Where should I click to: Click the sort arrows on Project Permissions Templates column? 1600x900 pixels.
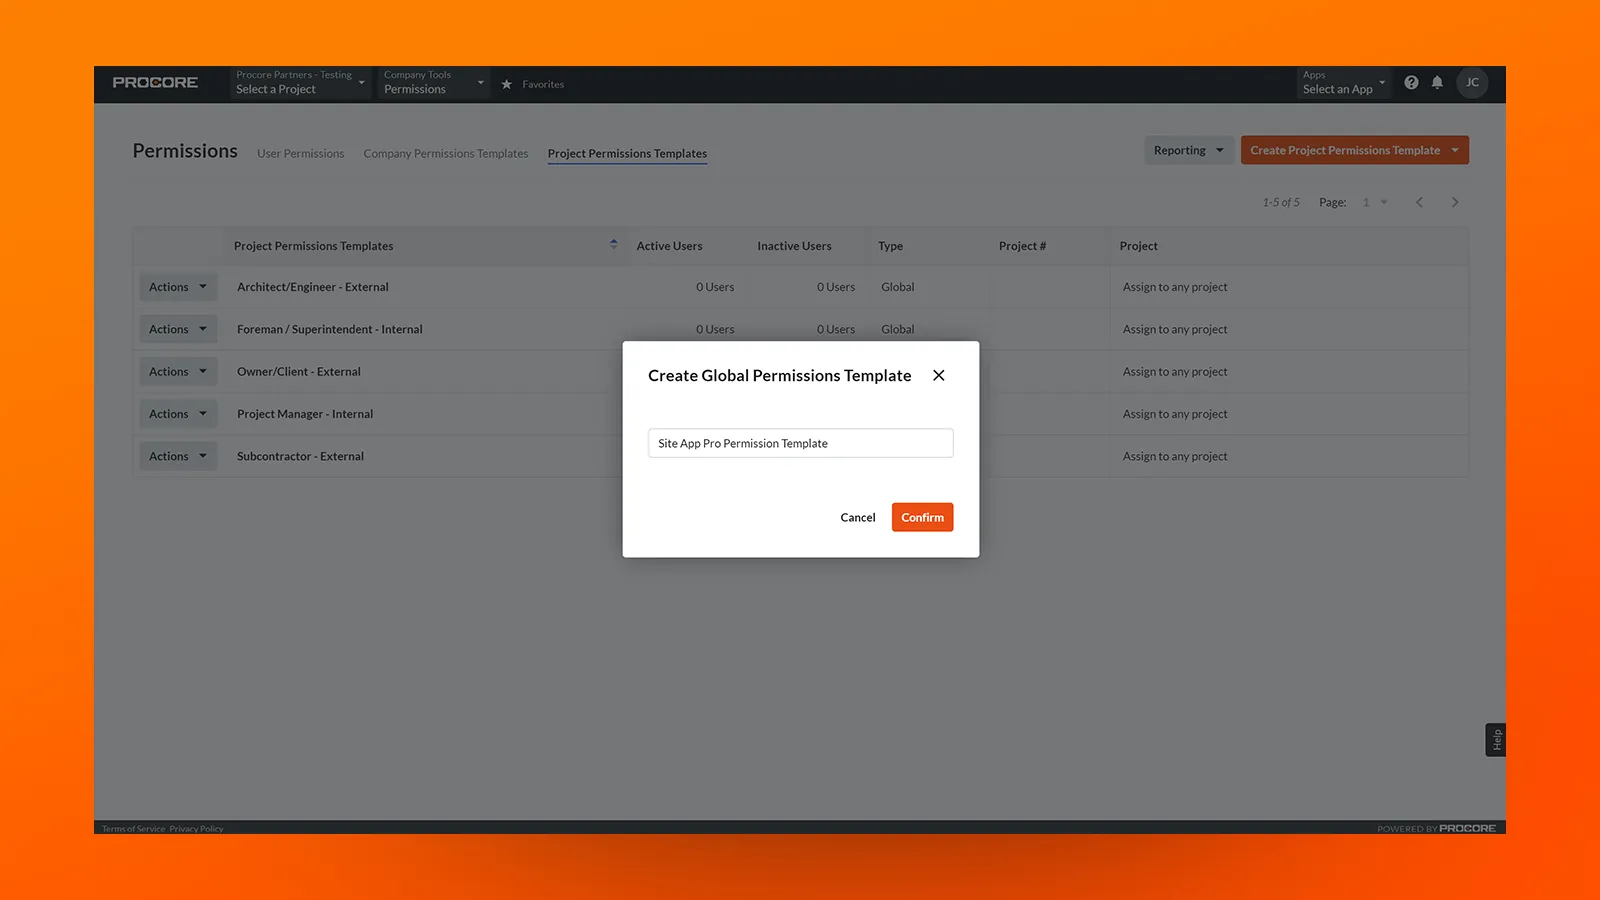pyautogui.click(x=613, y=244)
